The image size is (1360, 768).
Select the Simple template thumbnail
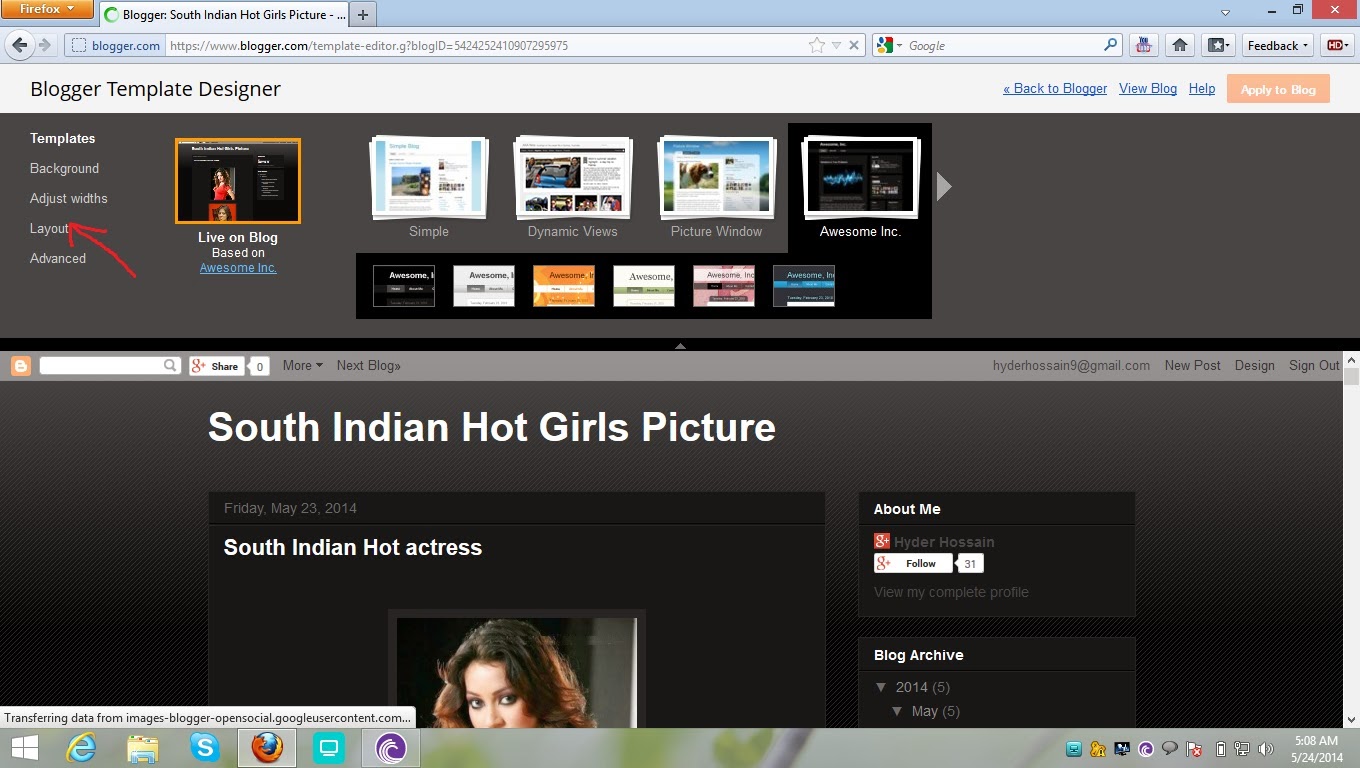(429, 179)
